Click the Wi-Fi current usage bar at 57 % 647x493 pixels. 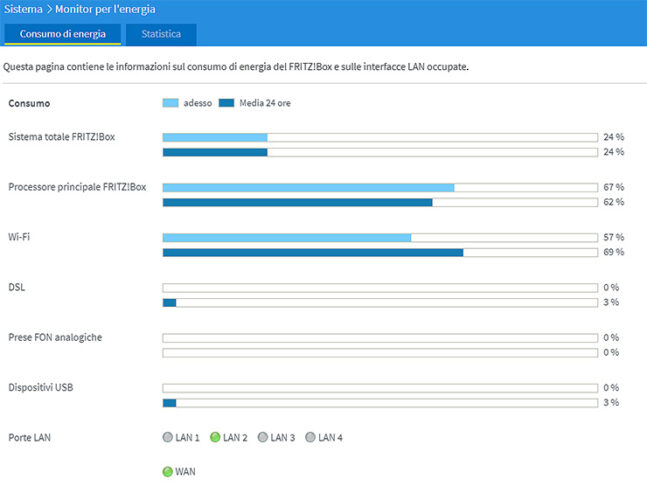click(x=287, y=237)
